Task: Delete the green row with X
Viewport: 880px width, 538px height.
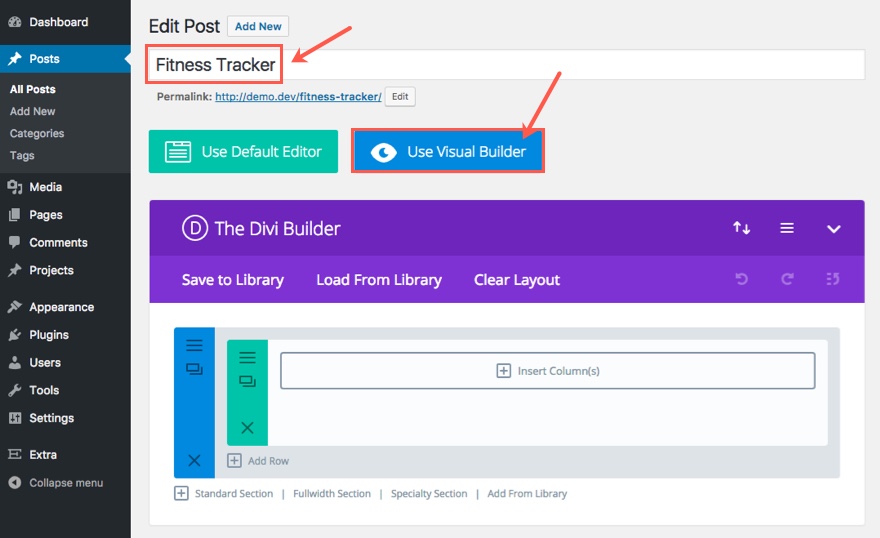Action: tap(247, 428)
